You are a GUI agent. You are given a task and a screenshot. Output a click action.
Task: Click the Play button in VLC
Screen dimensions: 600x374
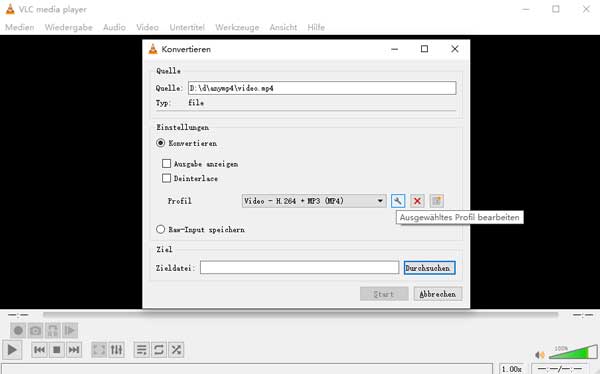(12, 350)
